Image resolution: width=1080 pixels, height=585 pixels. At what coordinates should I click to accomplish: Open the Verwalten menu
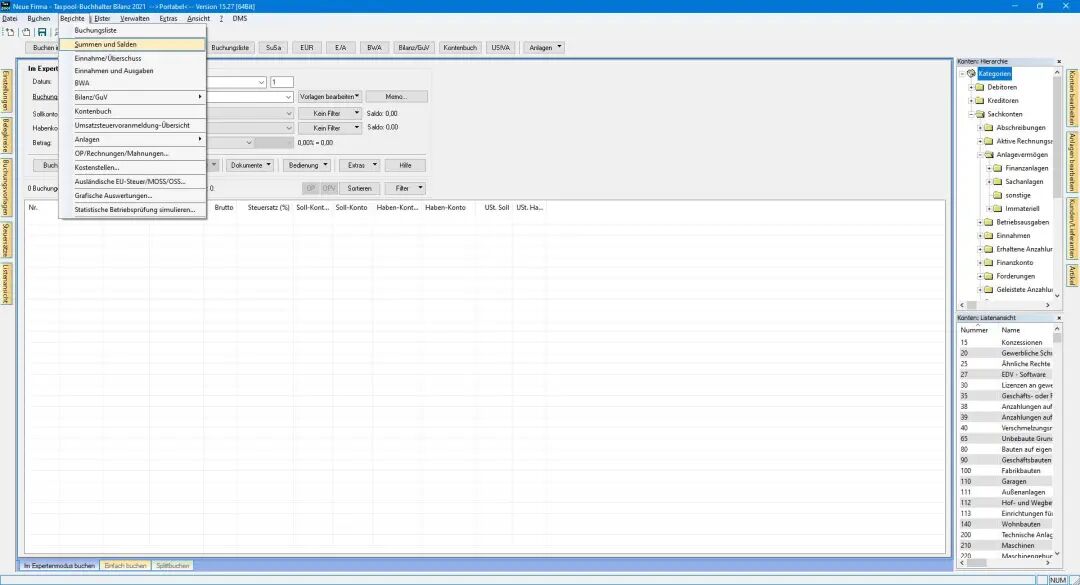[134, 19]
